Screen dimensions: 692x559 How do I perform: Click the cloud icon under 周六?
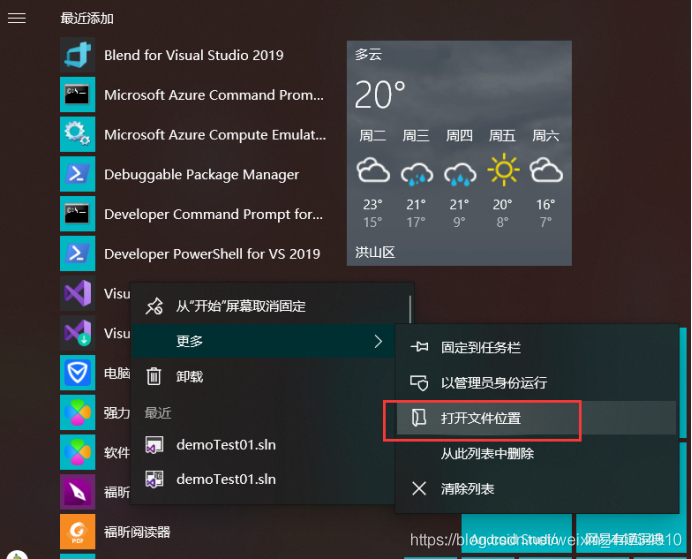pyautogui.click(x=546, y=171)
